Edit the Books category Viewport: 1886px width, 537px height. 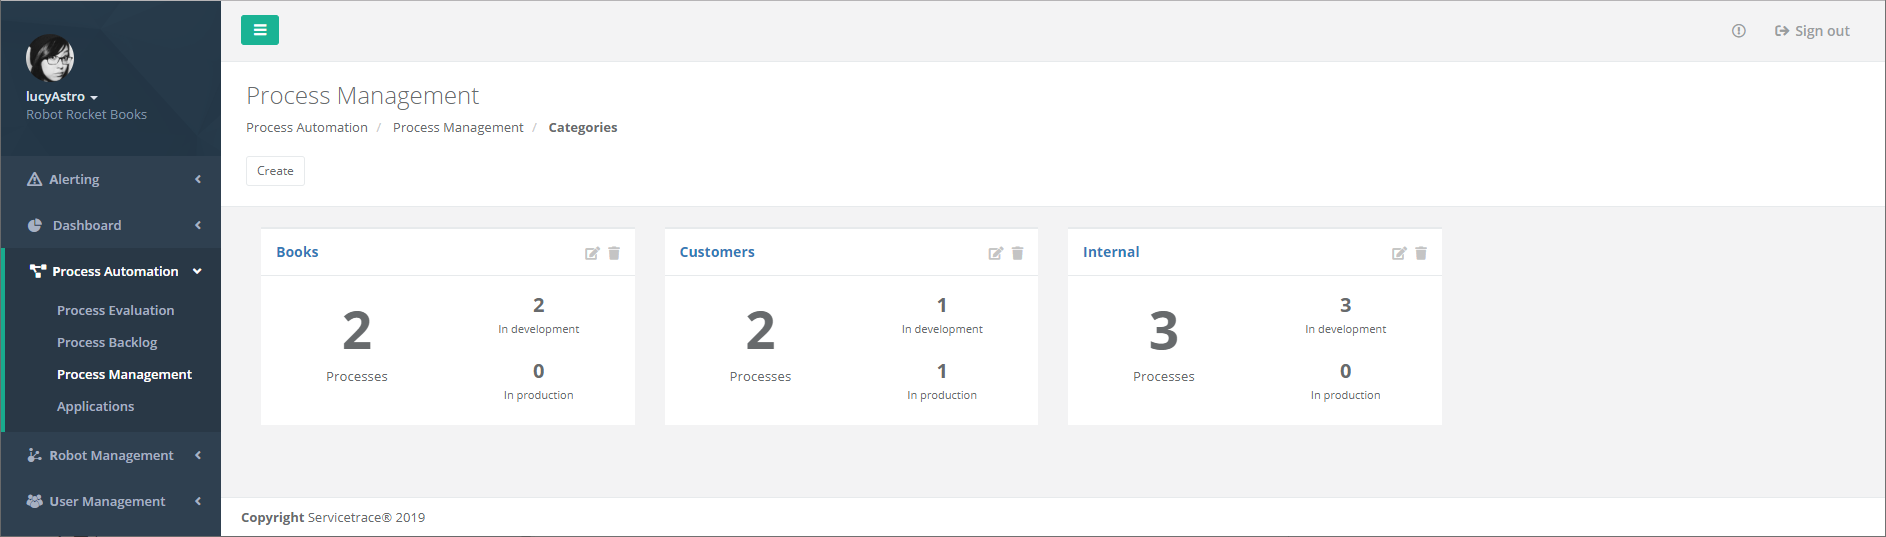pos(592,253)
